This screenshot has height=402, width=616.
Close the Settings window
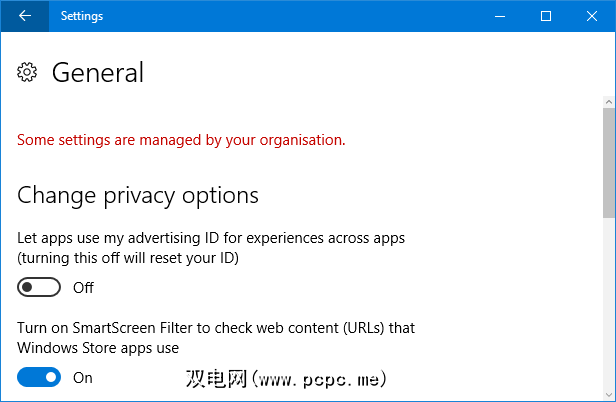(x=592, y=16)
